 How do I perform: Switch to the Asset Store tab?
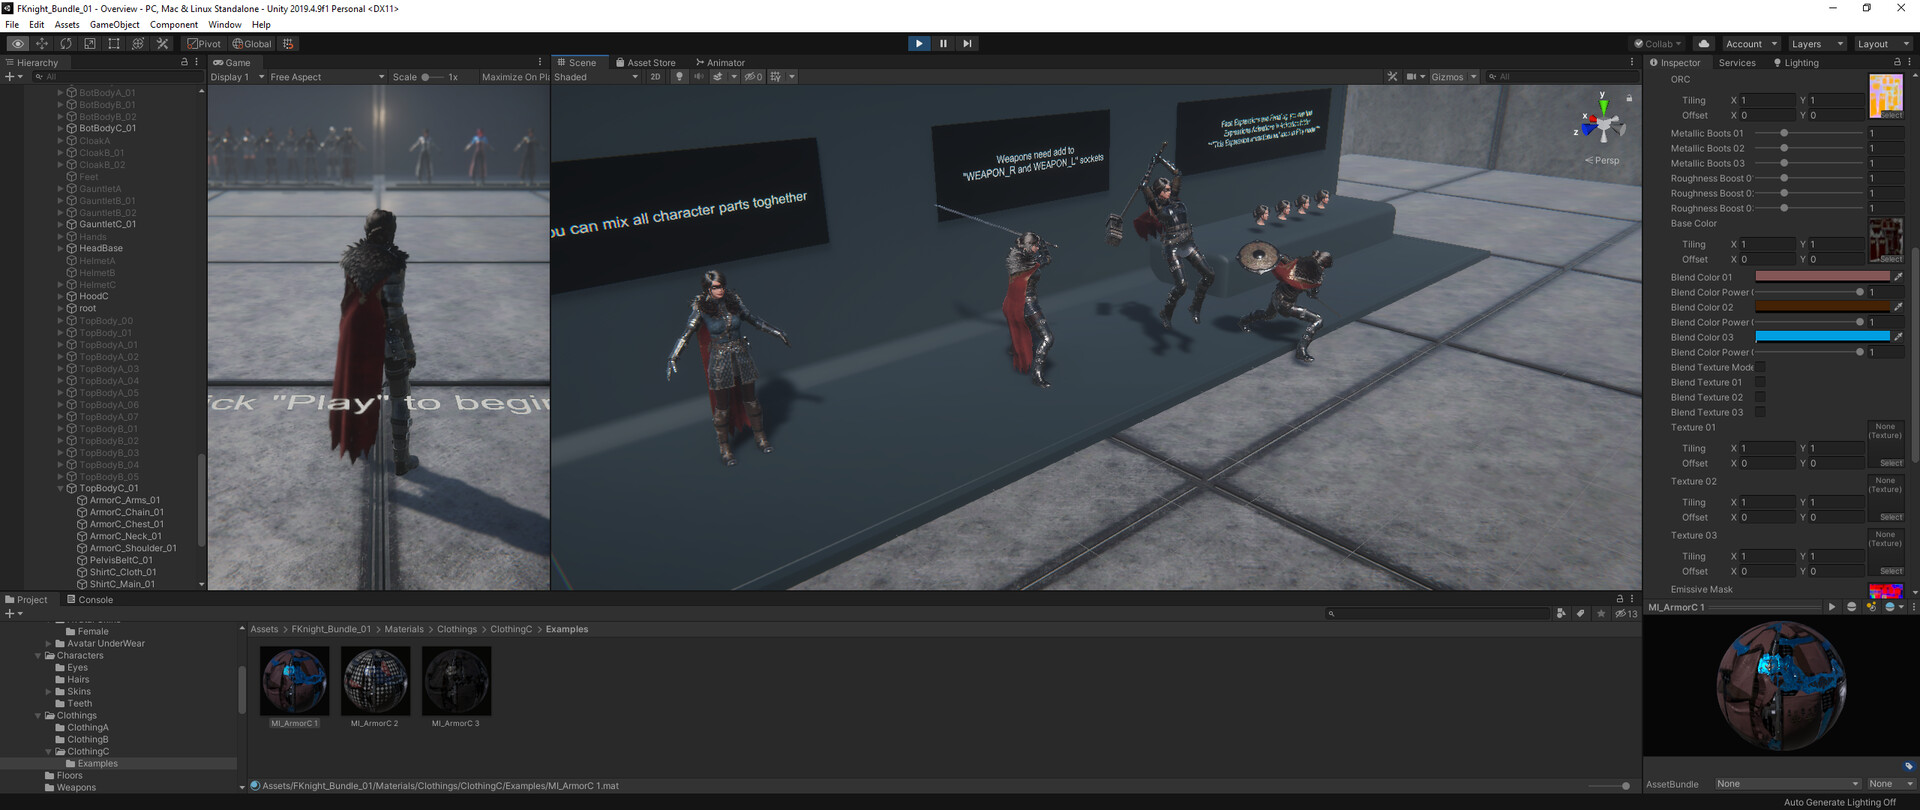(645, 62)
